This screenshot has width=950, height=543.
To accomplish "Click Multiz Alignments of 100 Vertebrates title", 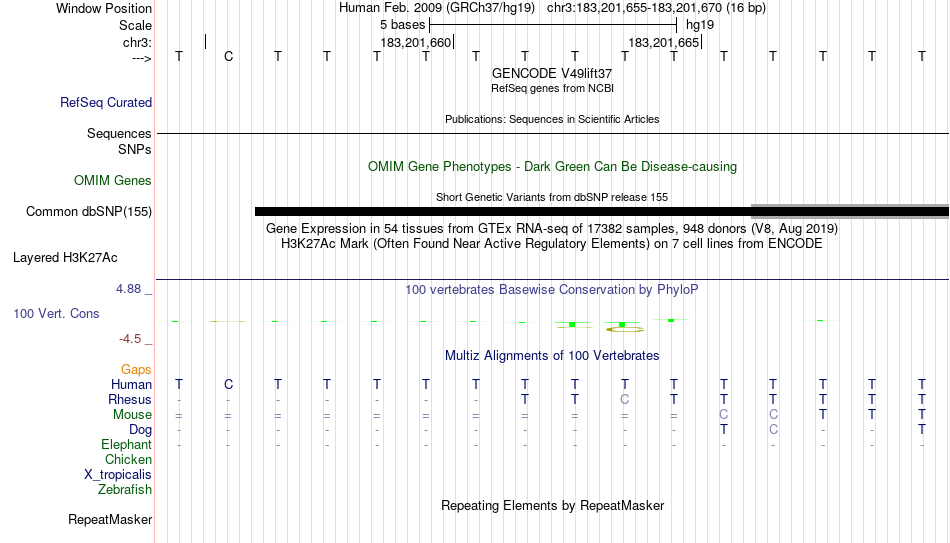I will click(x=552, y=356).
